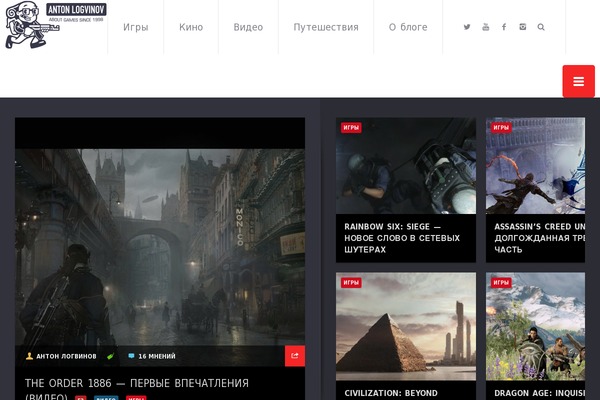
Task: Click the green tag icon on The Order post
Action: click(111, 356)
